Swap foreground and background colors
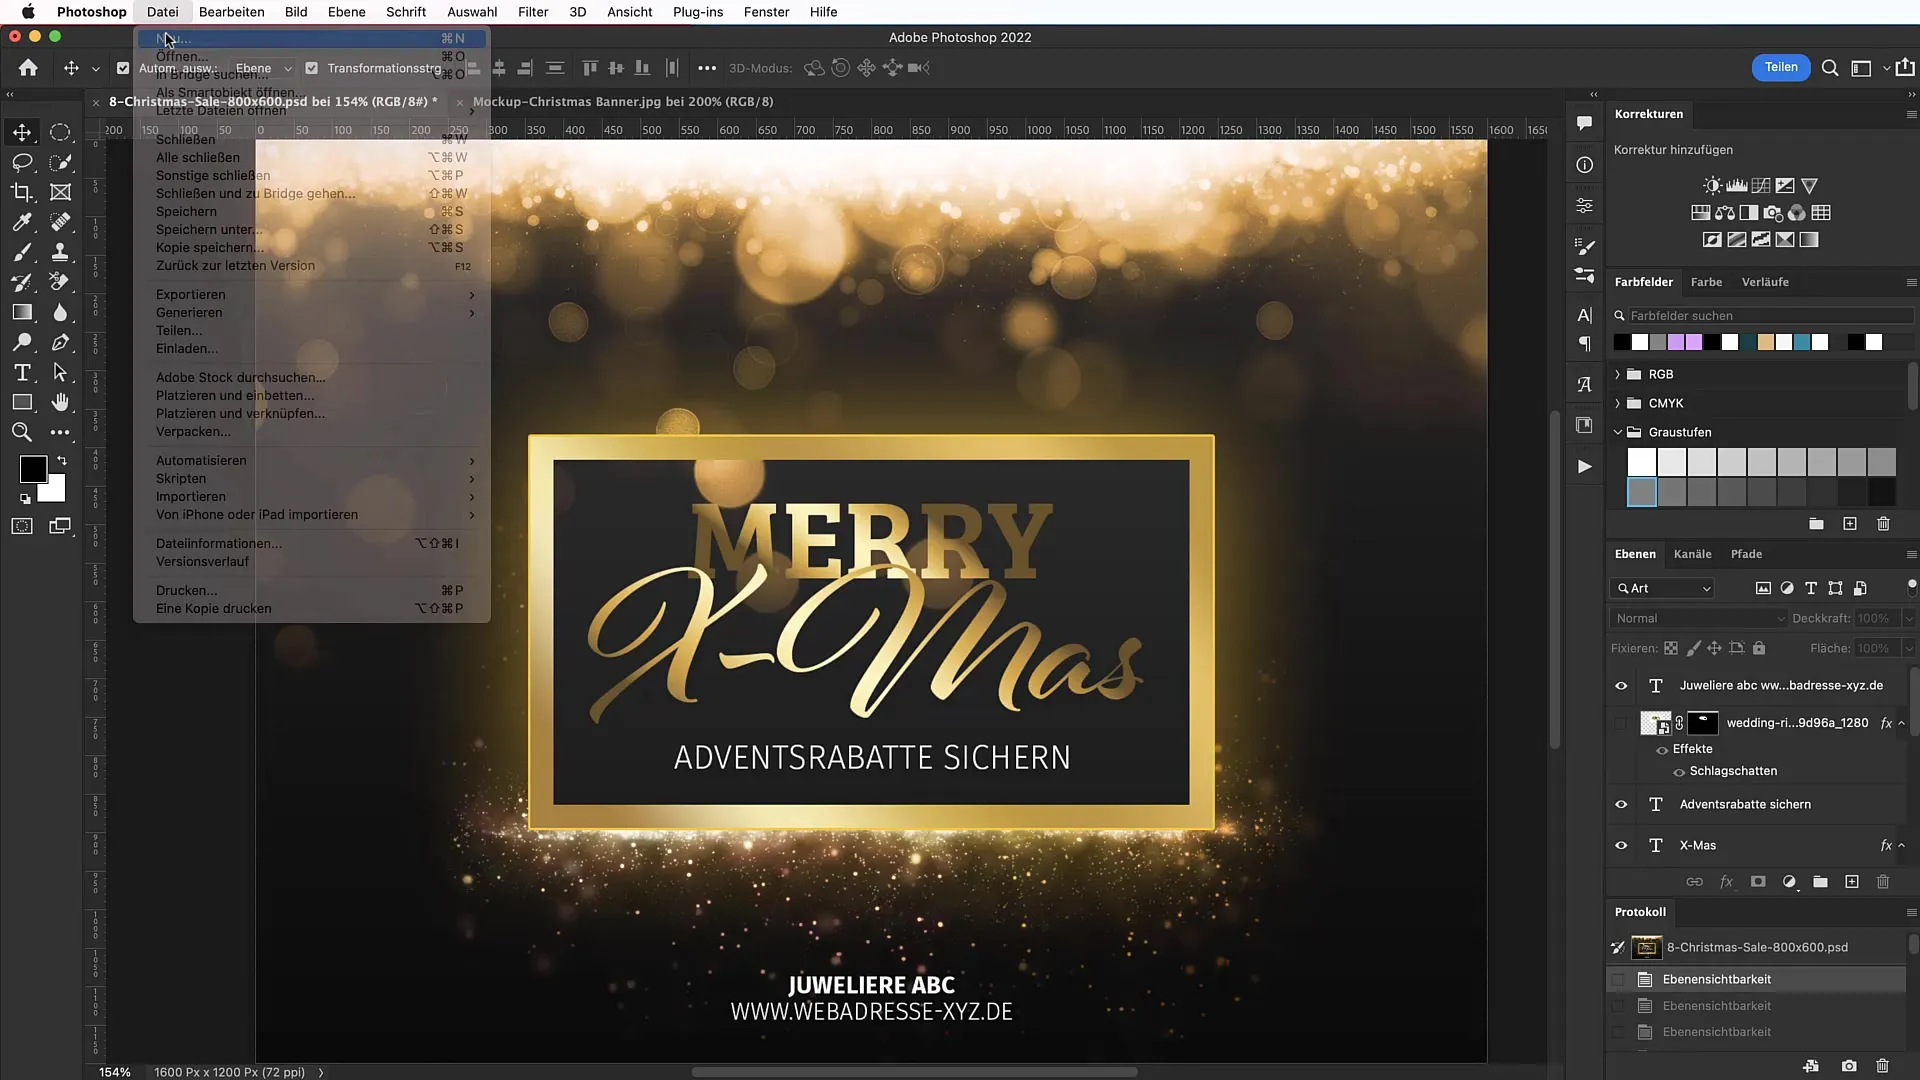The height and width of the screenshot is (1080, 1920). (x=62, y=461)
